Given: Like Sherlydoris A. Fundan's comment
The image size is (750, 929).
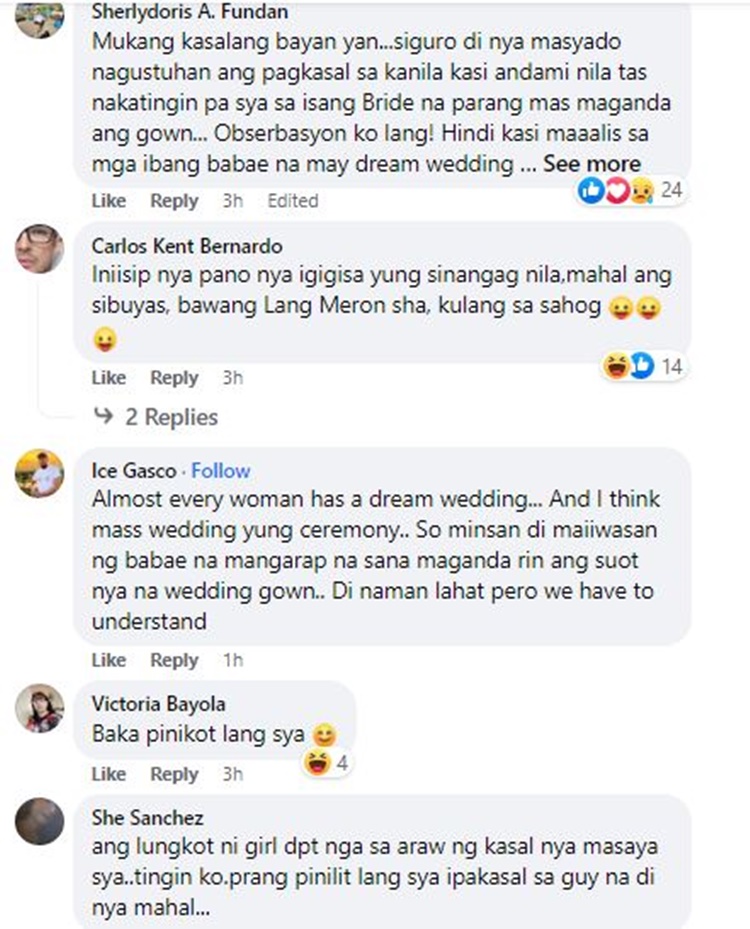Looking at the screenshot, I should click(108, 201).
